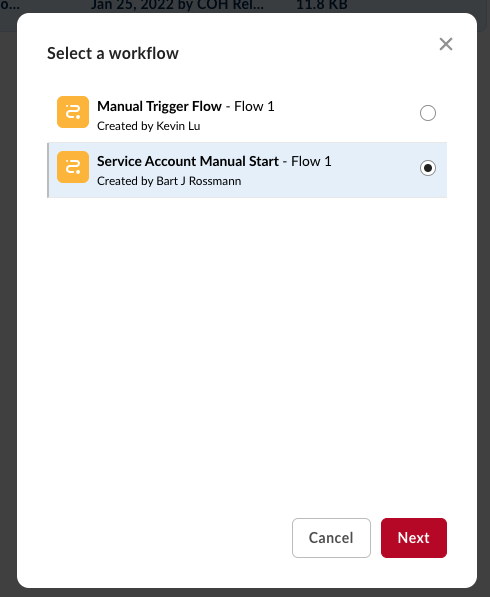Choose the Manual Trigger Flow title text
The height and width of the screenshot is (597, 490).
[x=159, y=106]
